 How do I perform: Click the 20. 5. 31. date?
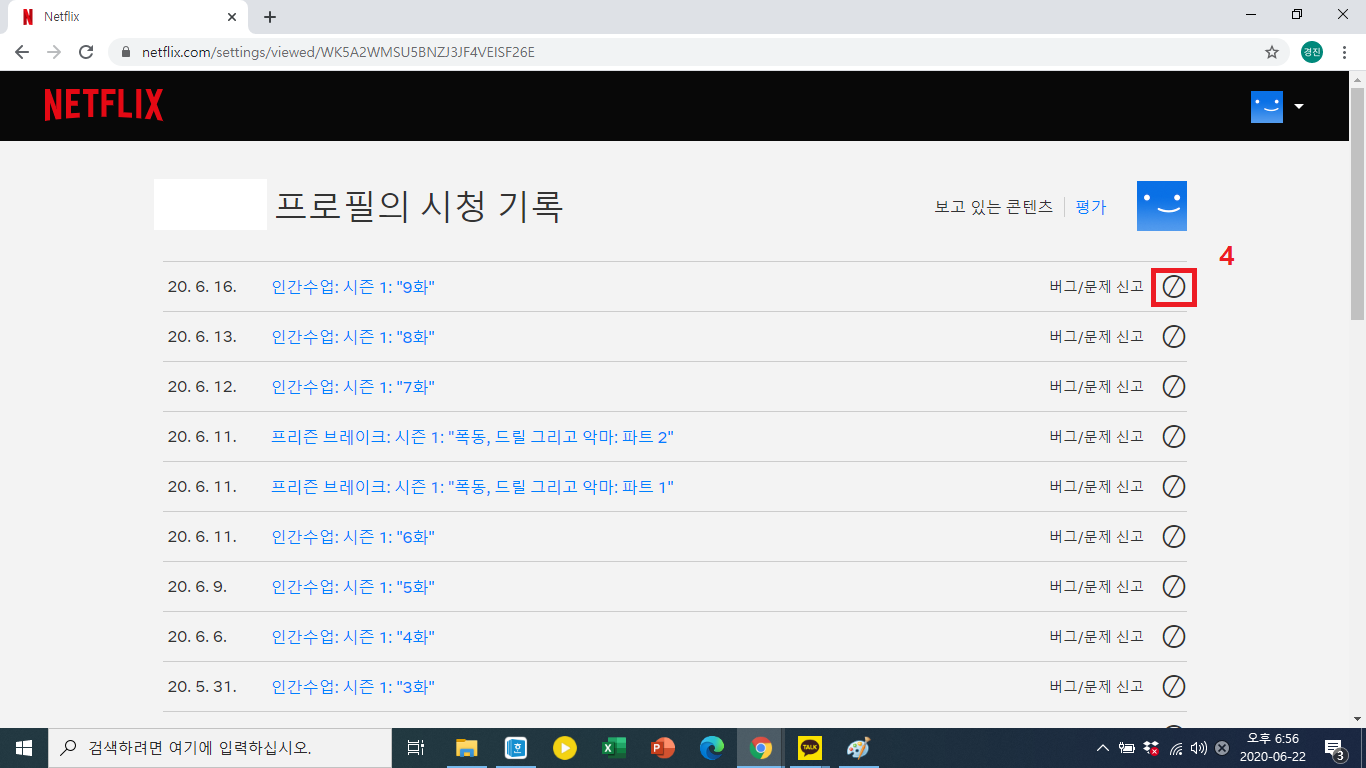(x=201, y=687)
